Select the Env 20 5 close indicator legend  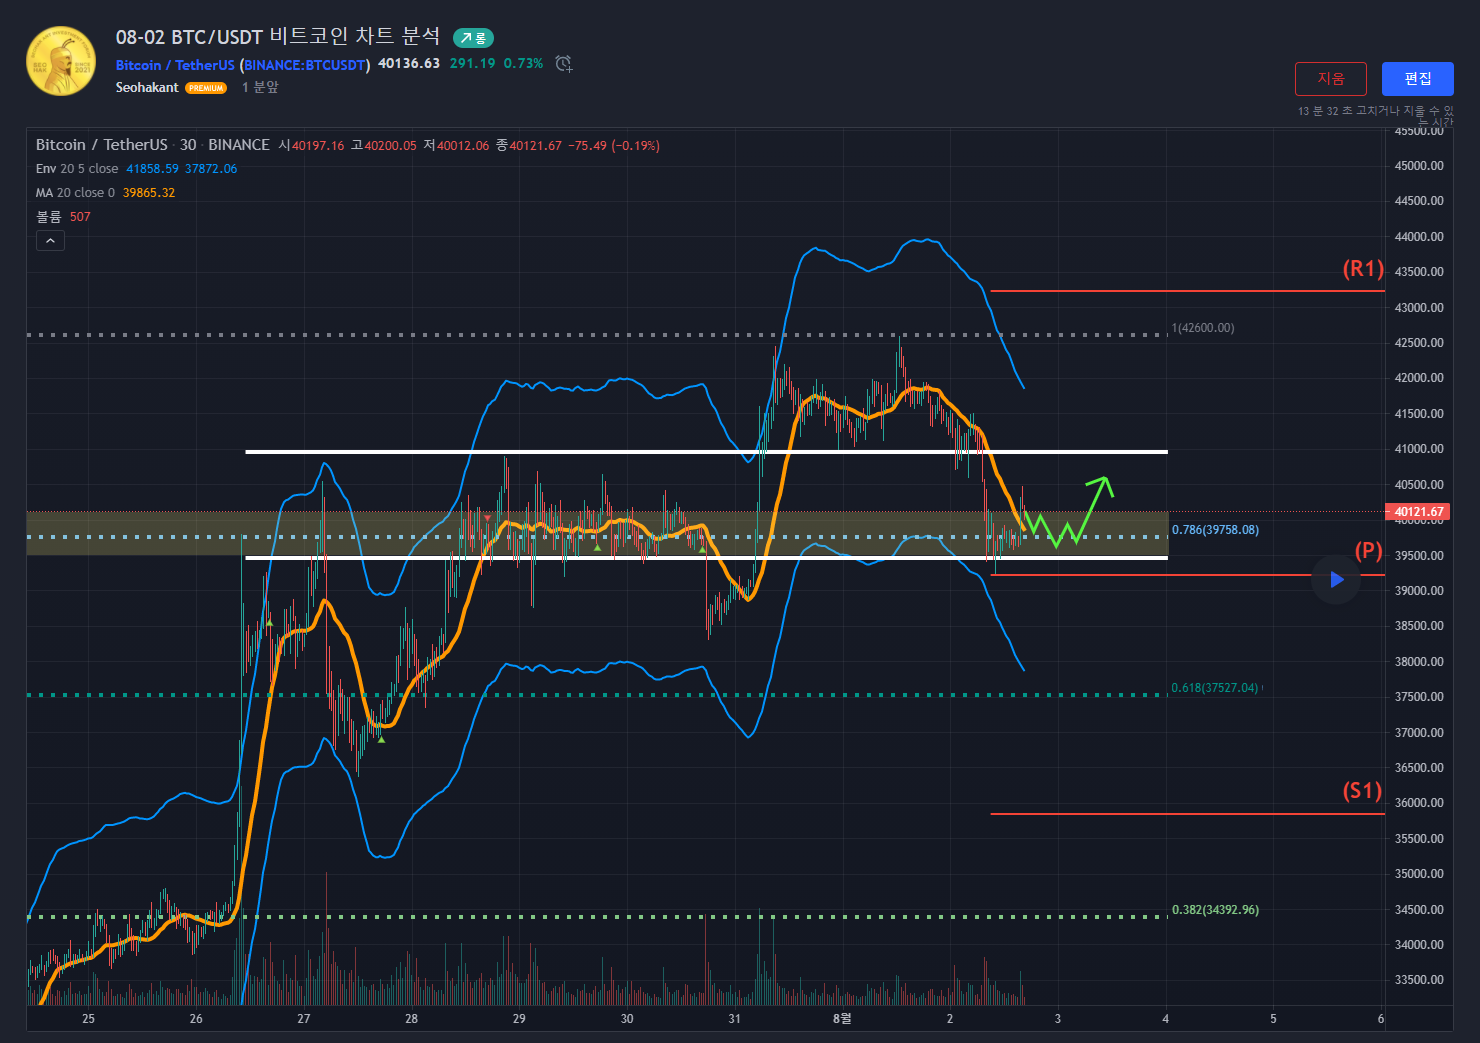[77, 169]
